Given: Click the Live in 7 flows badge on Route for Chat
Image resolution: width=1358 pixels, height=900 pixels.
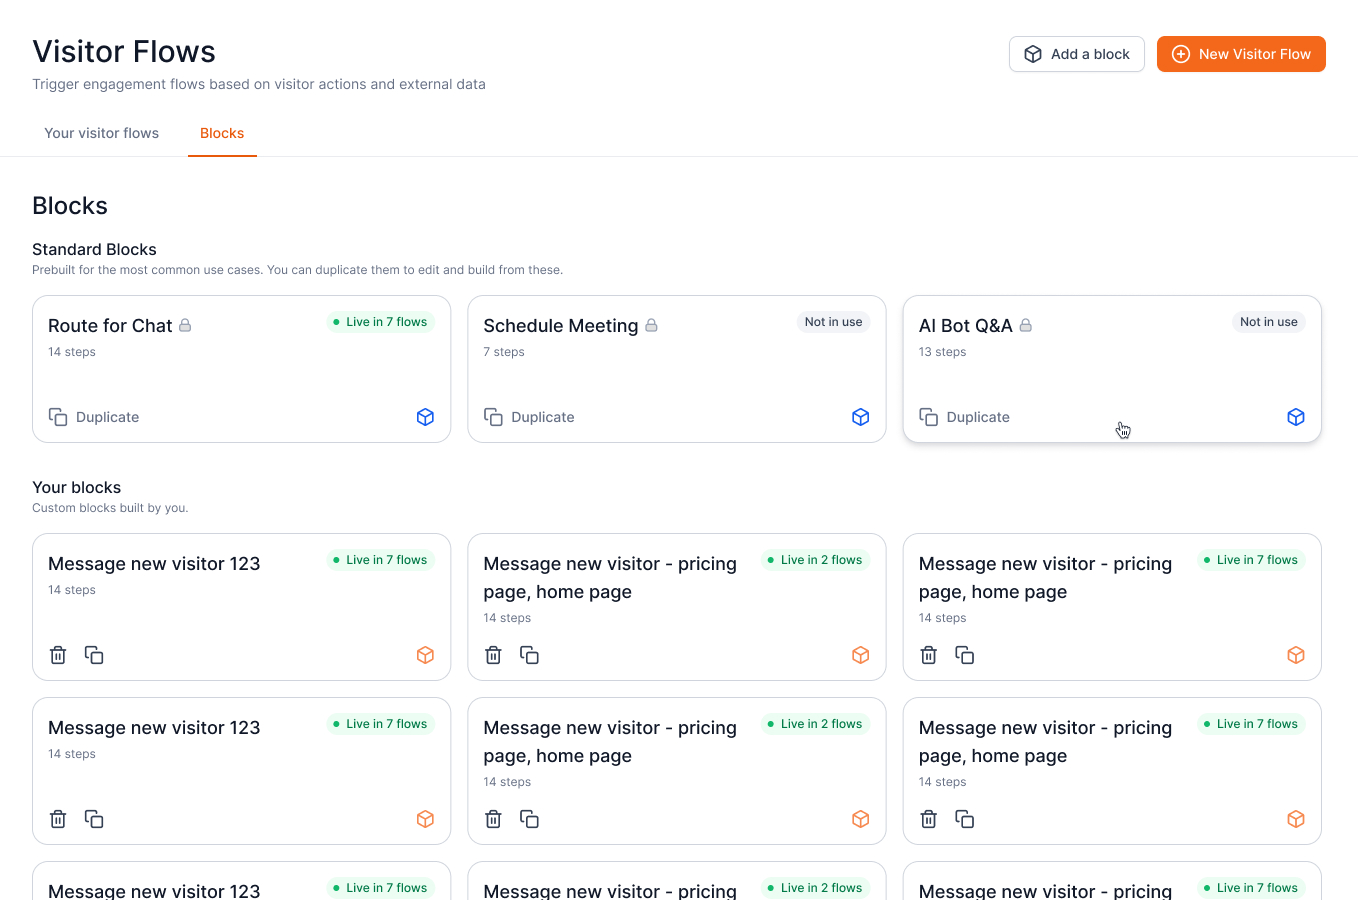Looking at the screenshot, I should point(380,322).
